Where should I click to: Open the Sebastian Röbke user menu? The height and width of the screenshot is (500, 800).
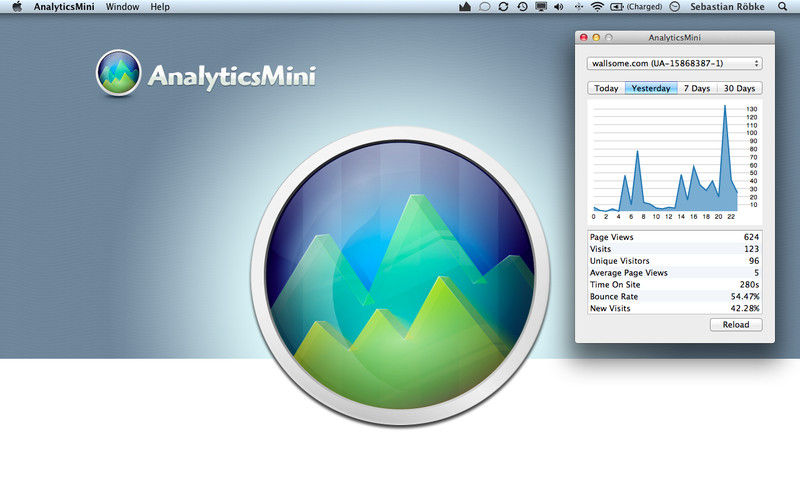click(x=727, y=7)
